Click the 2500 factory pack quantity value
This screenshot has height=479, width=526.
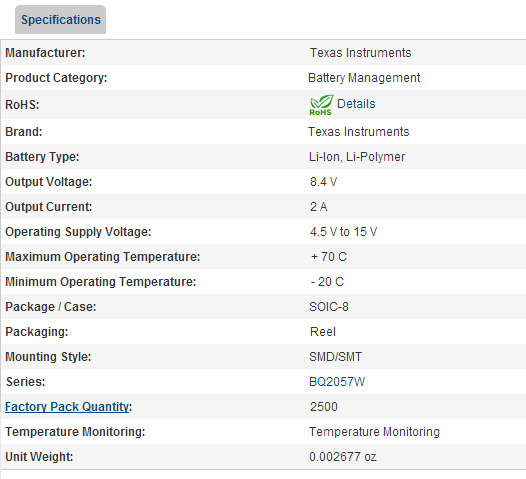click(x=324, y=407)
